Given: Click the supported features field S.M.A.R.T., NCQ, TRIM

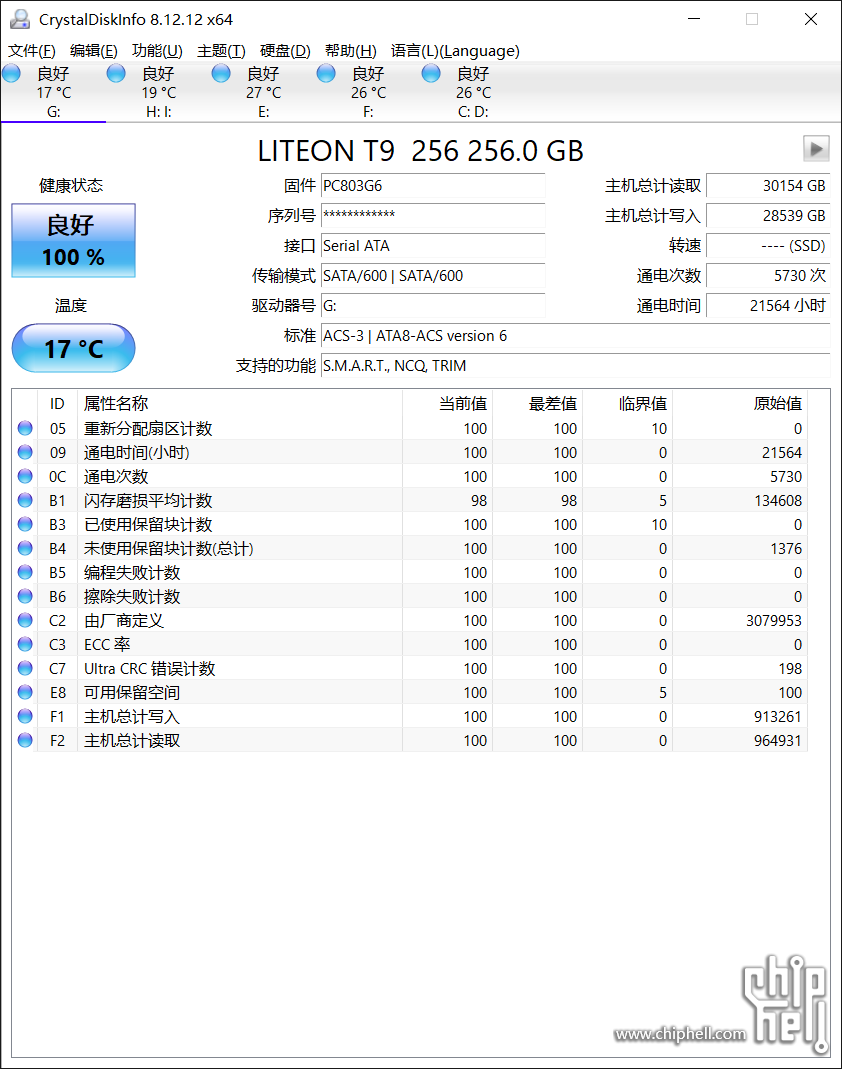Looking at the screenshot, I should point(575,365).
